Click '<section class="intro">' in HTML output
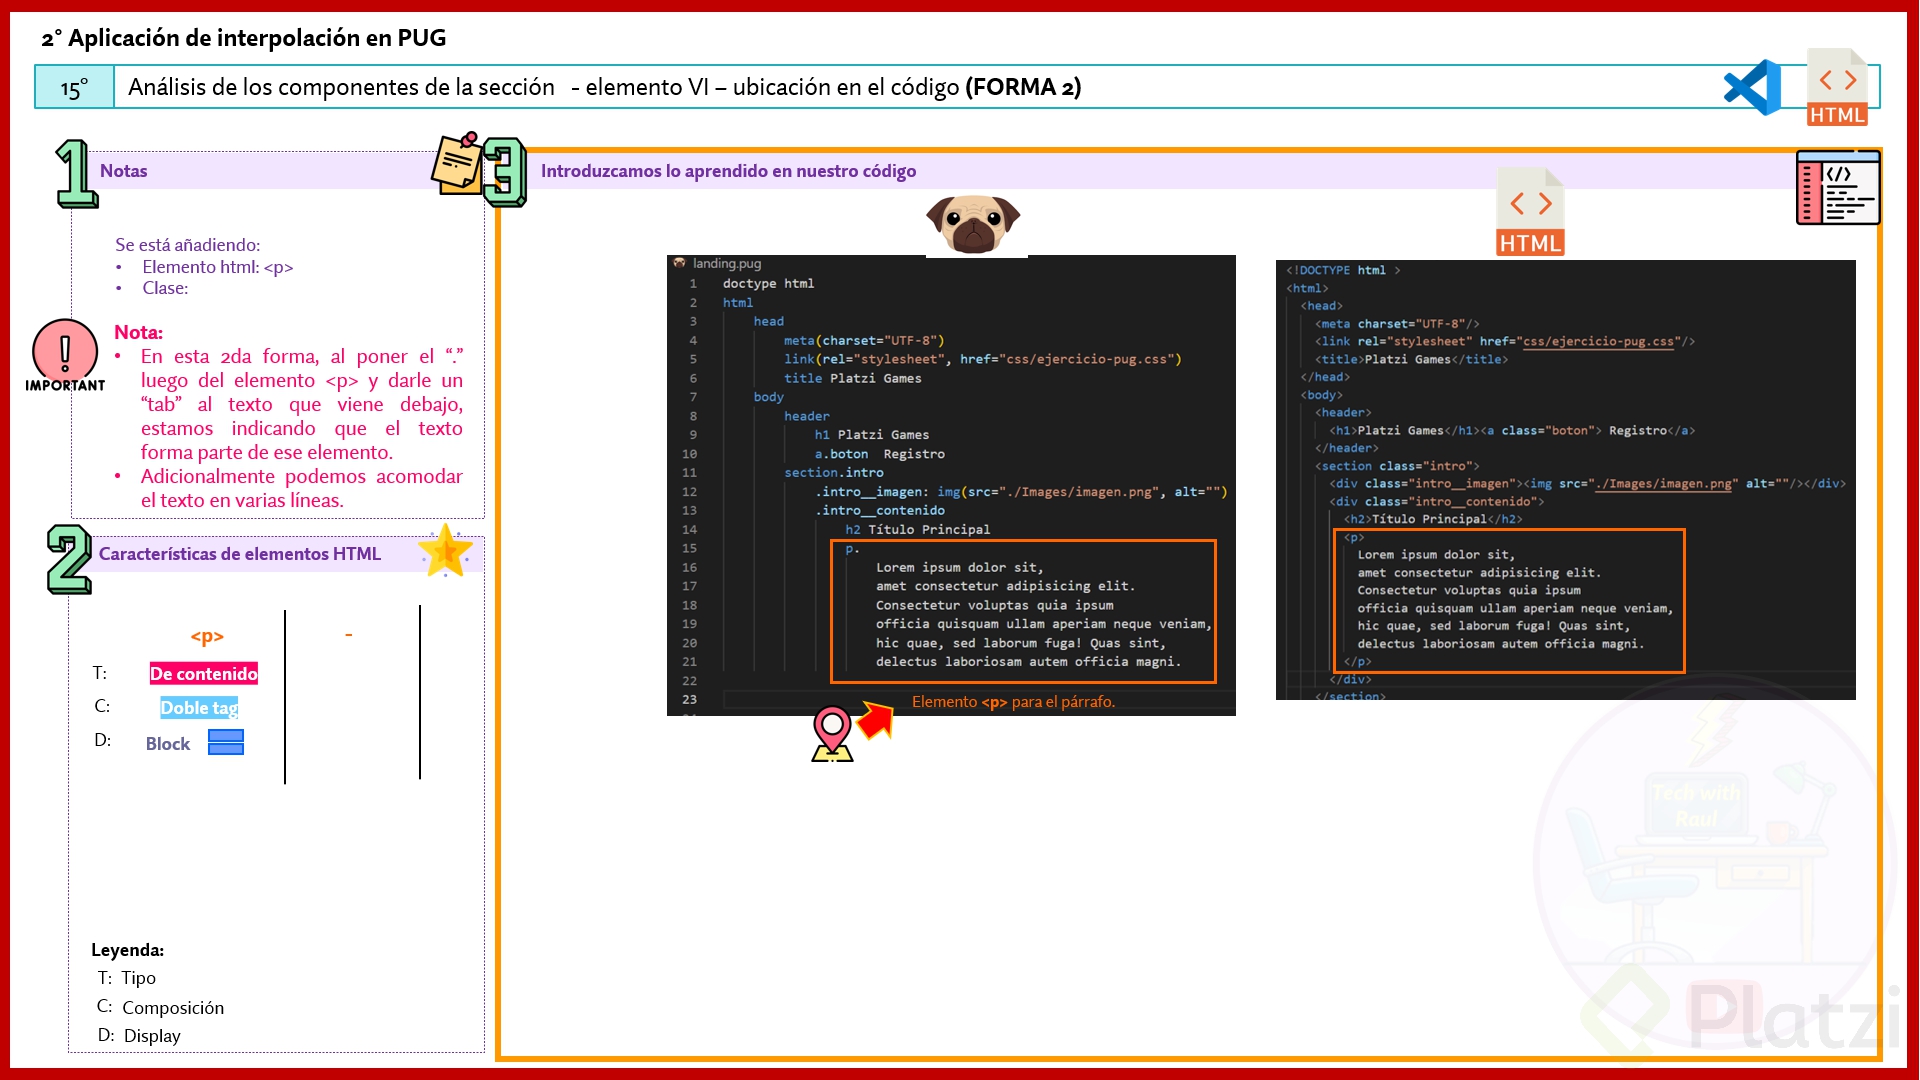The width and height of the screenshot is (1920, 1080). pos(1396,466)
